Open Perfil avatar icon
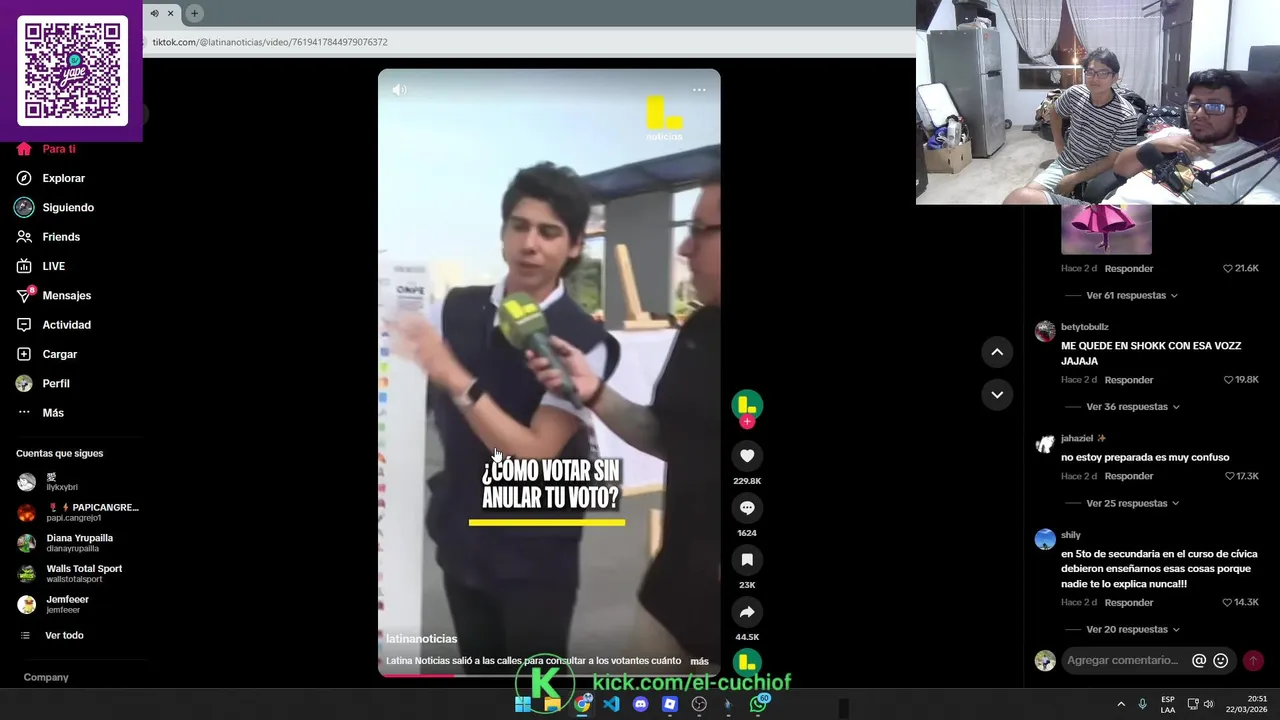 point(24,383)
